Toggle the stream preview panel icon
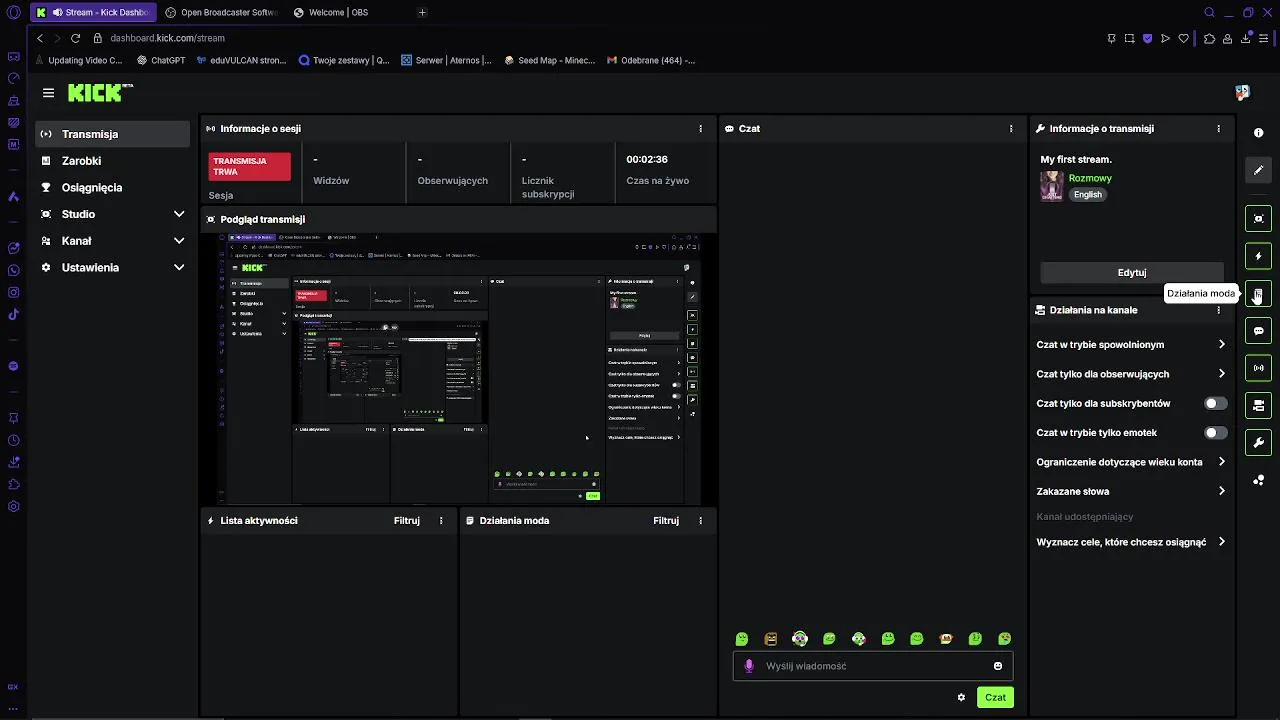The height and width of the screenshot is (720, 1280). click(x=1258, y=219)
